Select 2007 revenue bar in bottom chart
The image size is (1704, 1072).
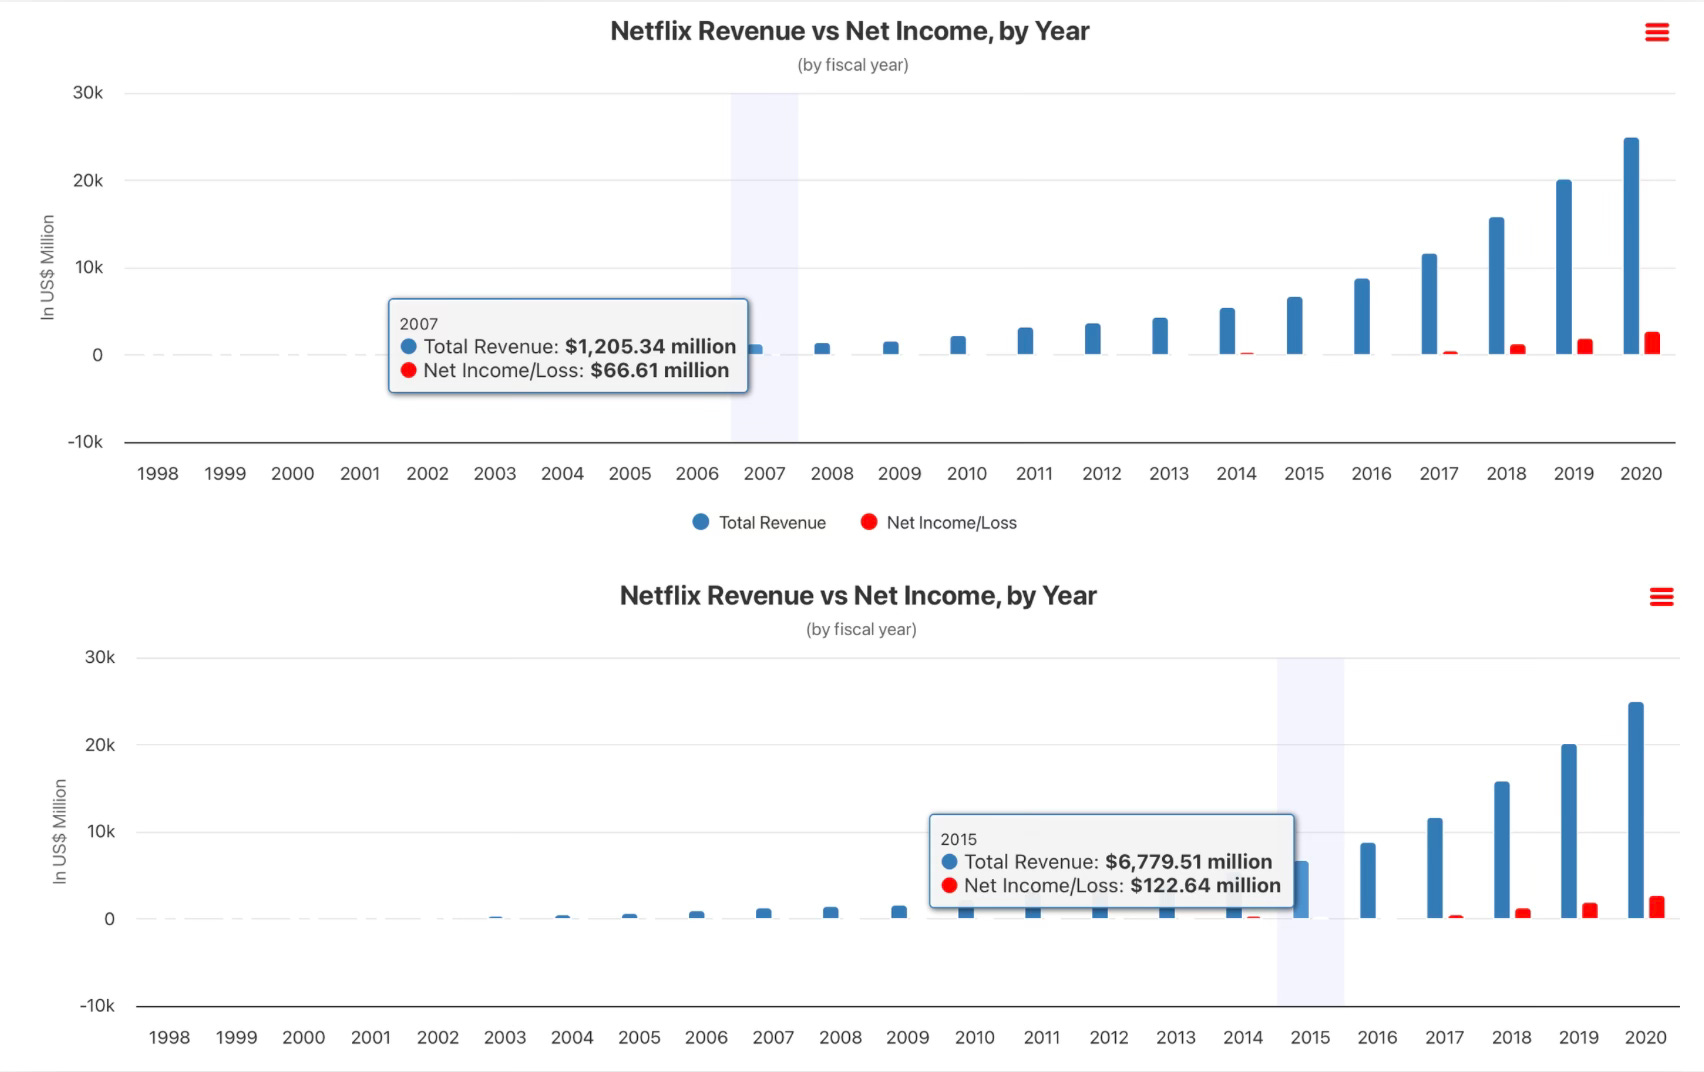tap(764, 913)
